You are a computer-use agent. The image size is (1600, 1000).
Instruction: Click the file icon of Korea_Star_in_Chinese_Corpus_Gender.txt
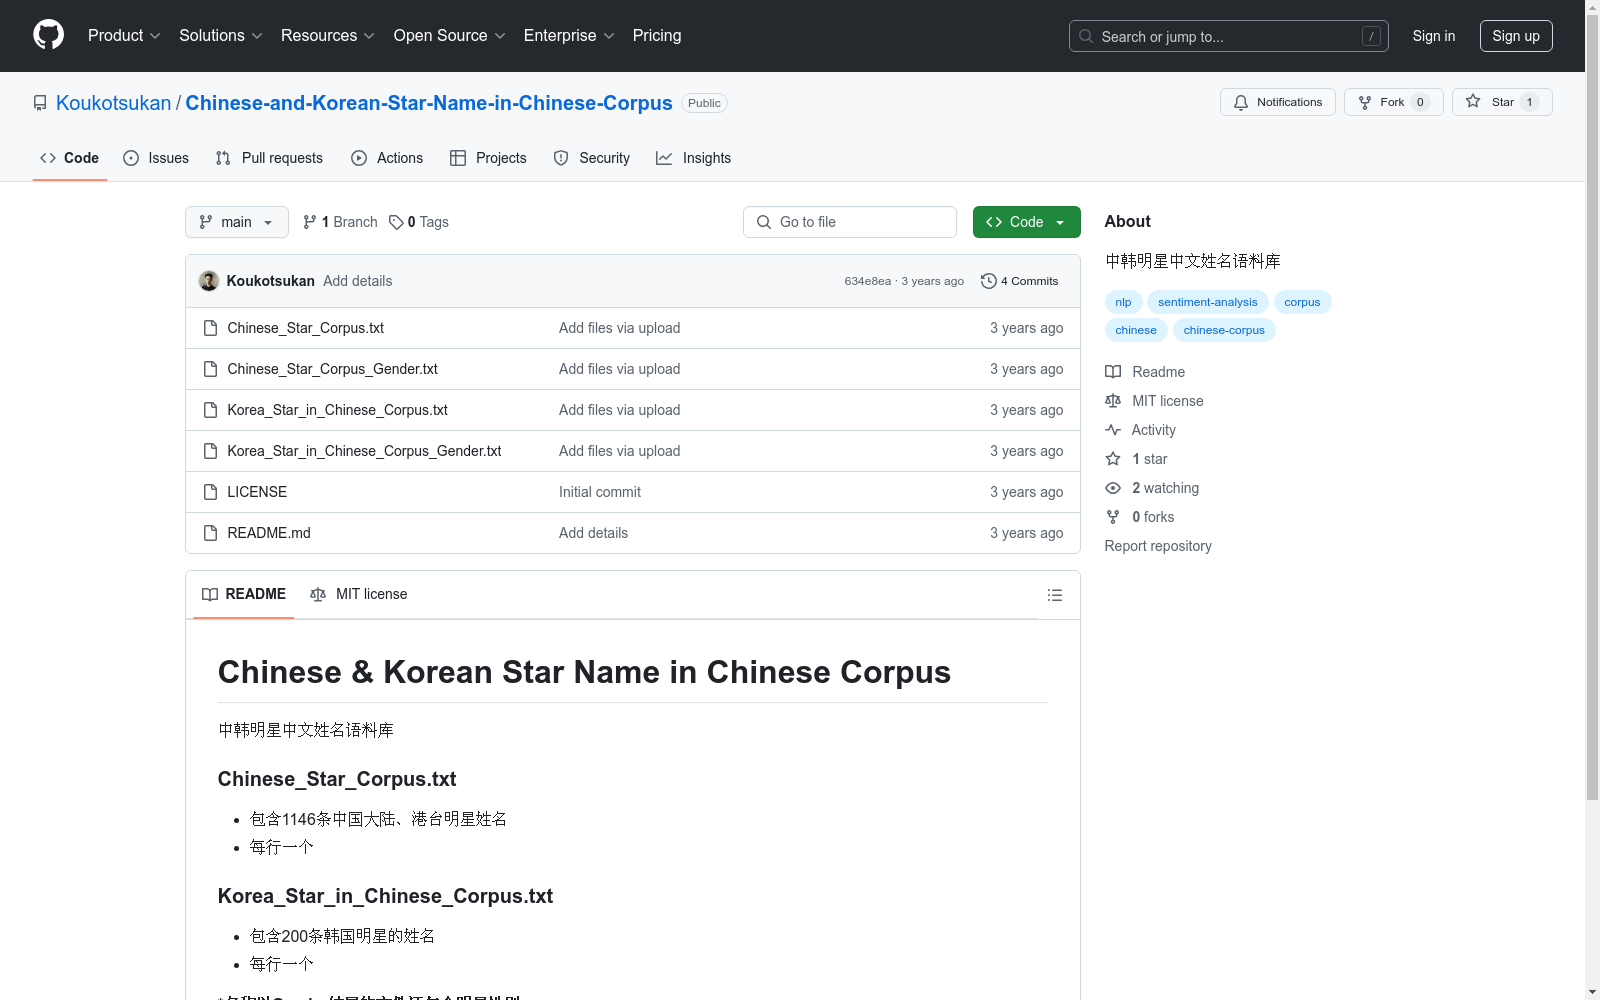[210, 451]
